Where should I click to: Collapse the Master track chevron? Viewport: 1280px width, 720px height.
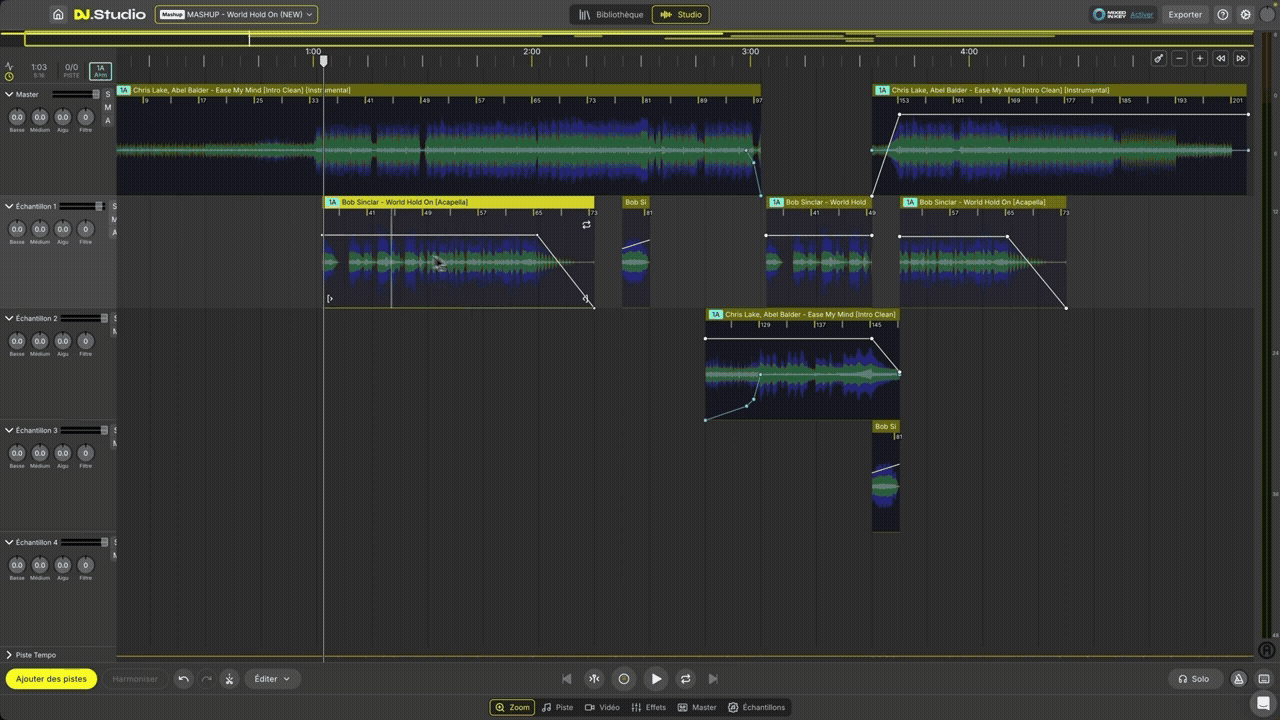9,95
